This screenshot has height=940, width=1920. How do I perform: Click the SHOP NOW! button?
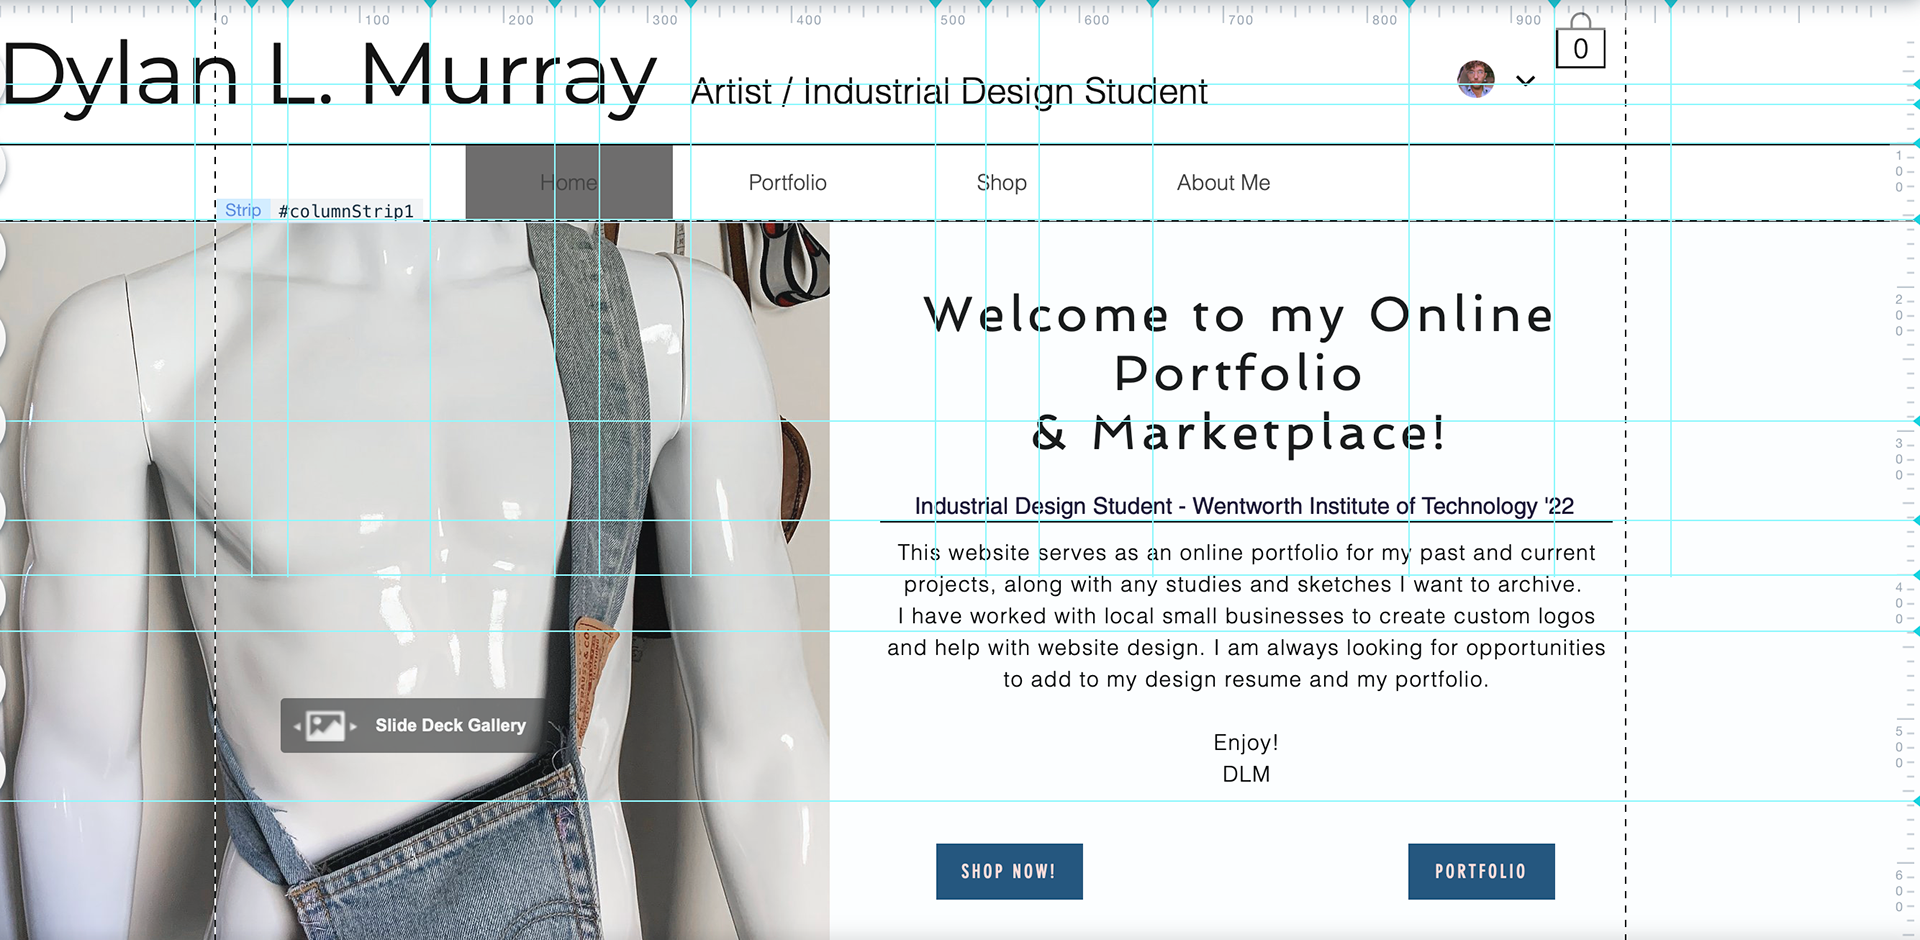[x=1009, y=871]
